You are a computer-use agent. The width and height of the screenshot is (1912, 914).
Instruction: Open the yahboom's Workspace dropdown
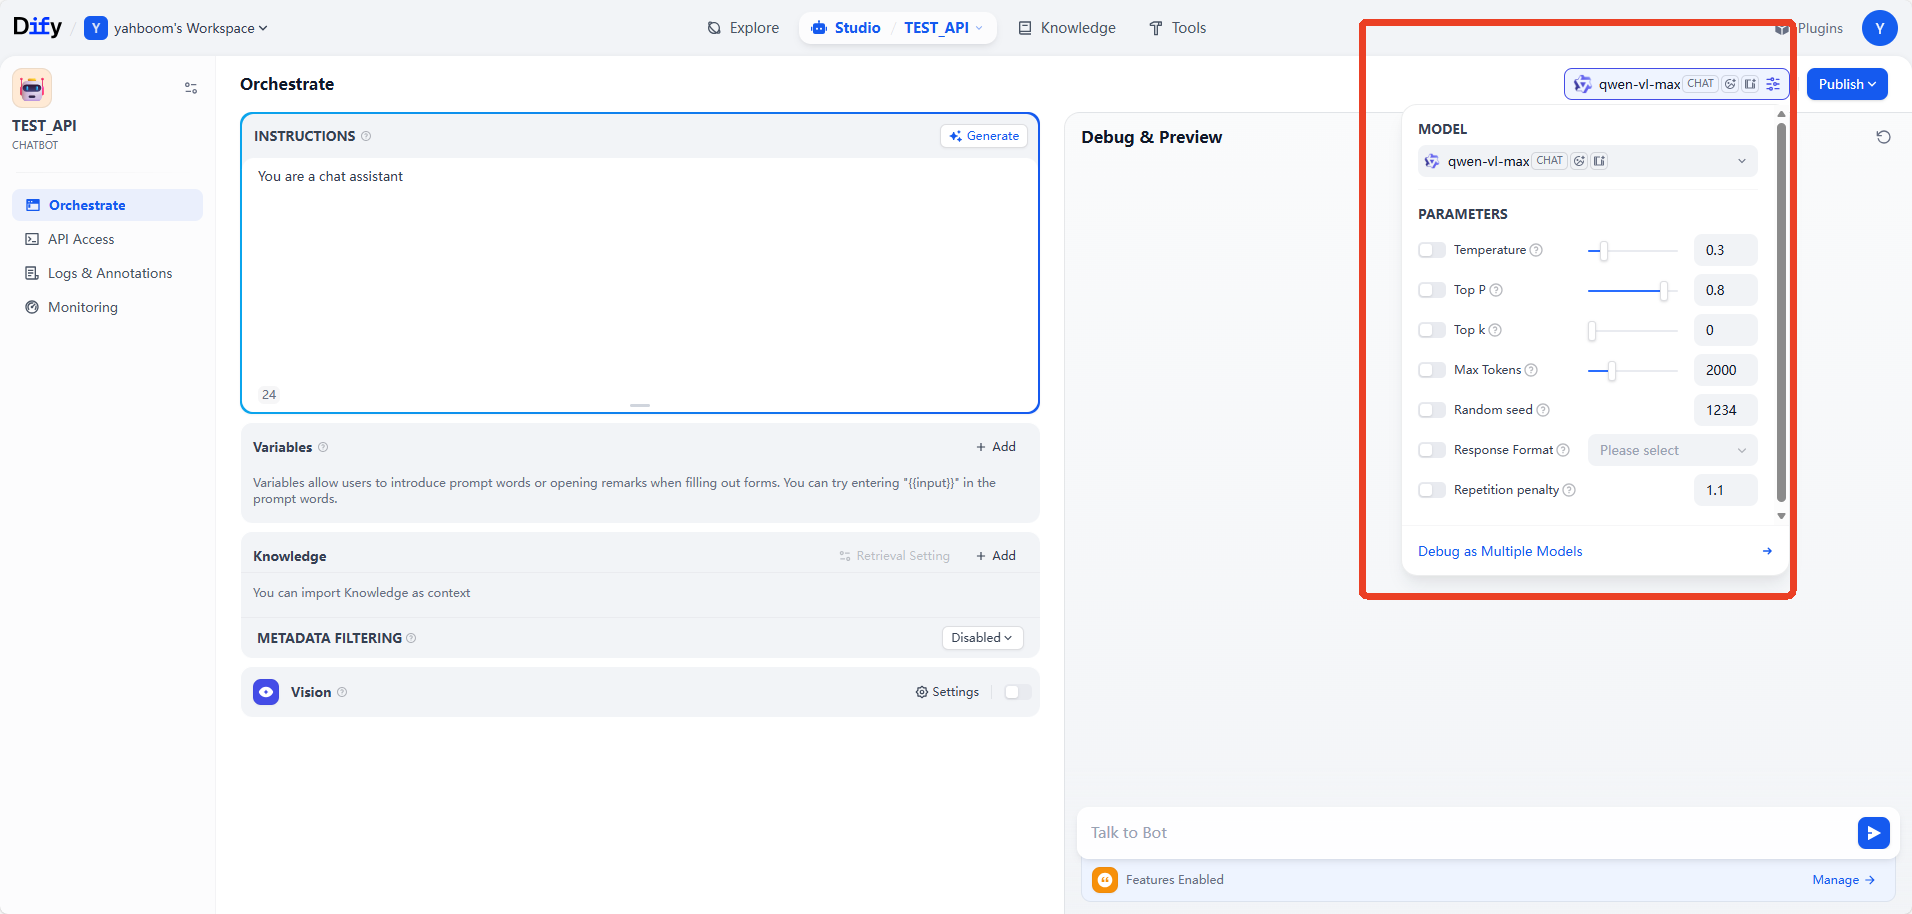pos(177,28)
